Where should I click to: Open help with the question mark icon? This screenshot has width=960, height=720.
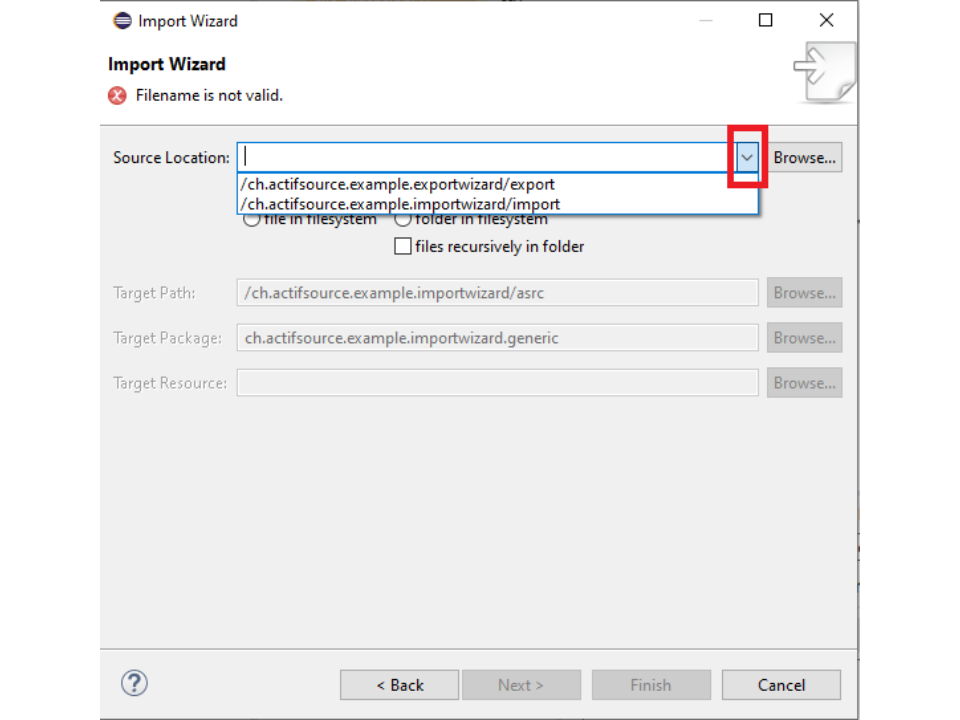point(134,683)
